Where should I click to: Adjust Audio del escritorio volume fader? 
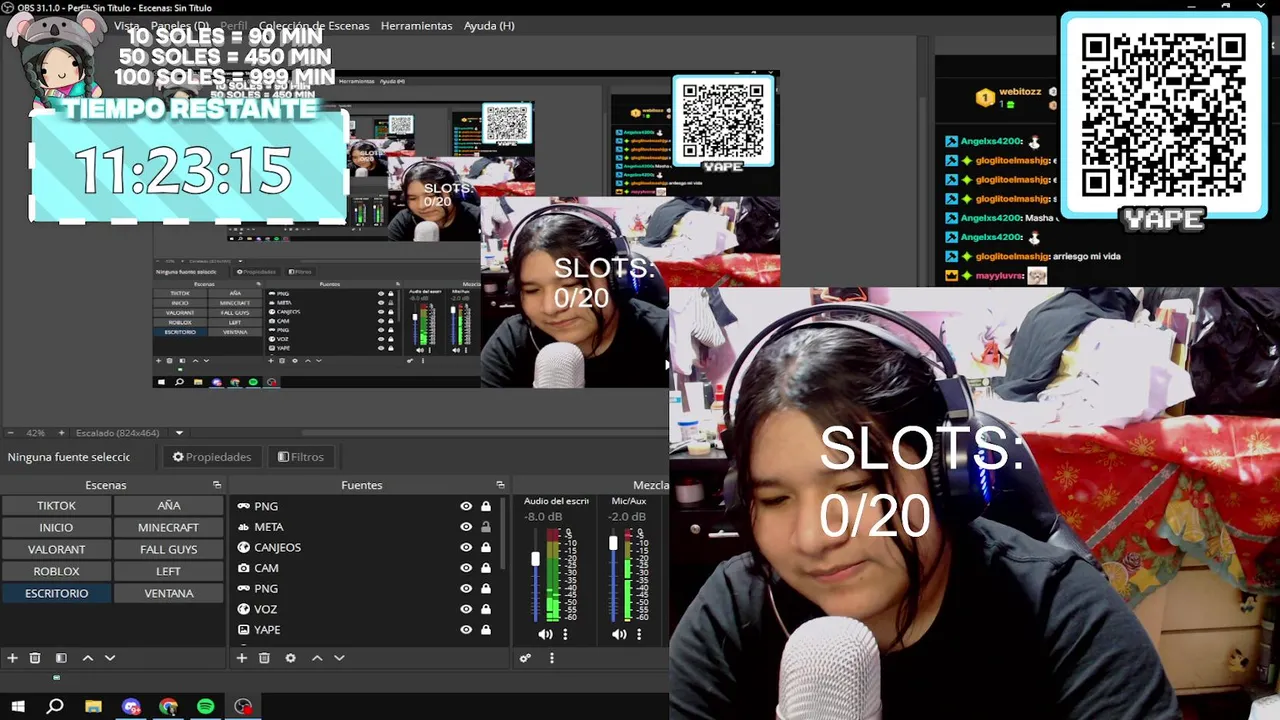click(x=535, y=559)
